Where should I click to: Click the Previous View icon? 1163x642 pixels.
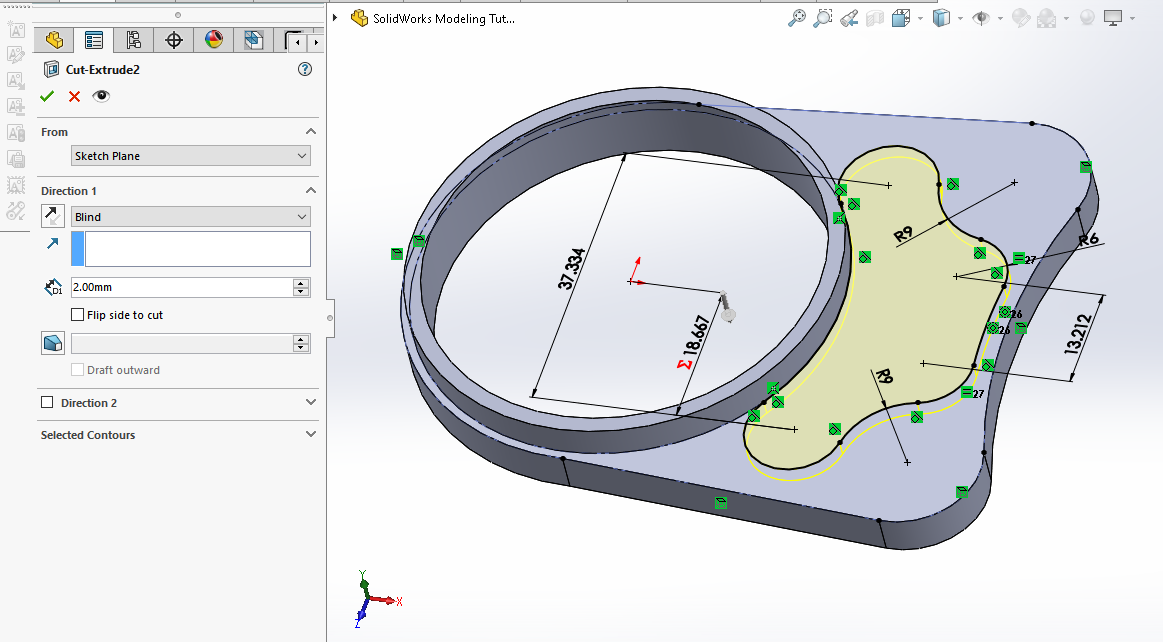click(x=849, y=18)
